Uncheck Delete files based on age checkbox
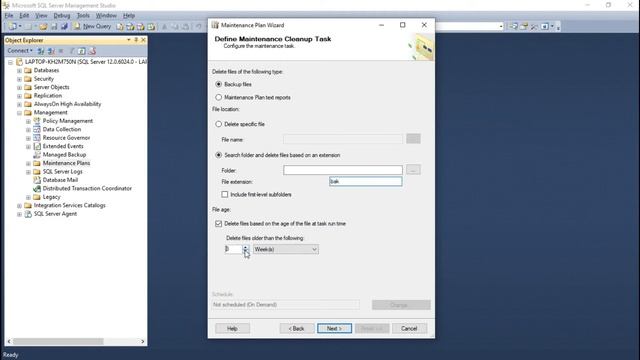Image resolution: width=640 pixels, height=360 pixels. tap(219, 224)
